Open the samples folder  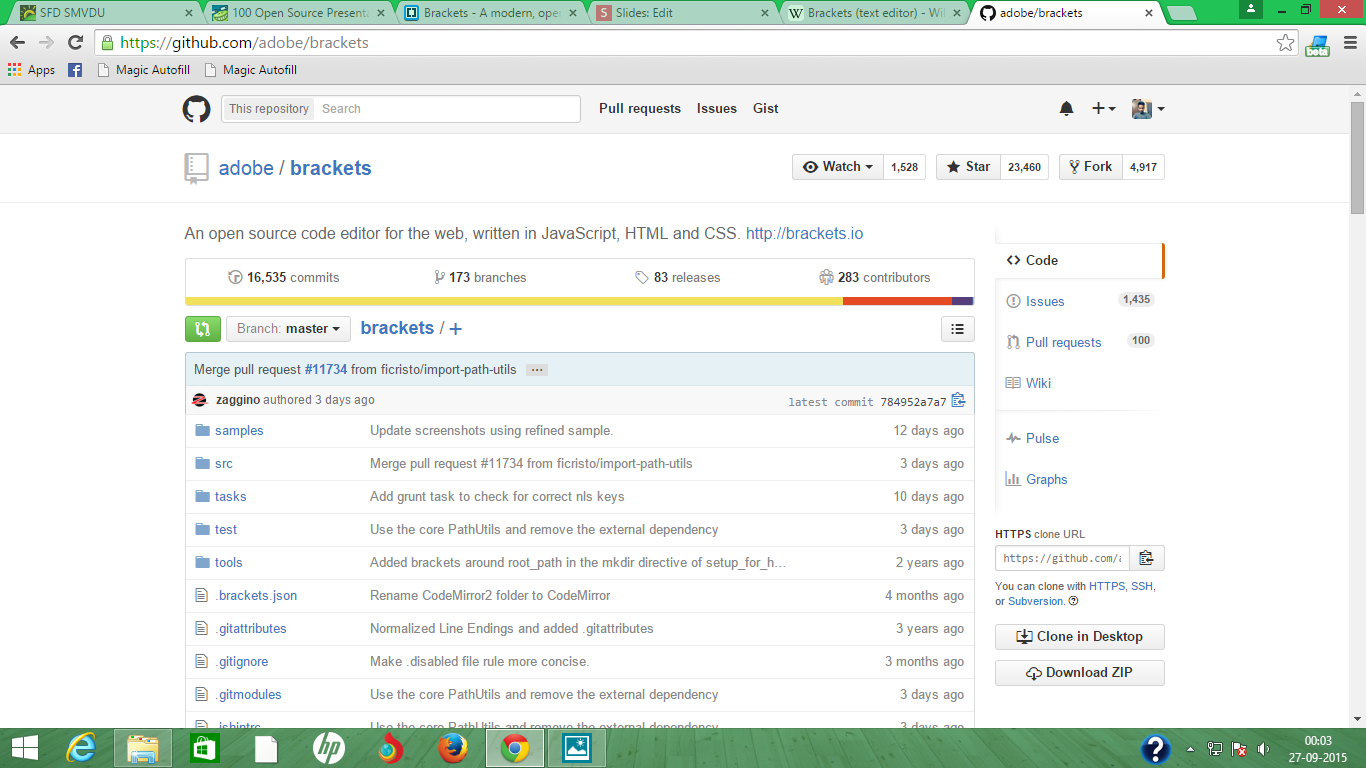(239, 431)
